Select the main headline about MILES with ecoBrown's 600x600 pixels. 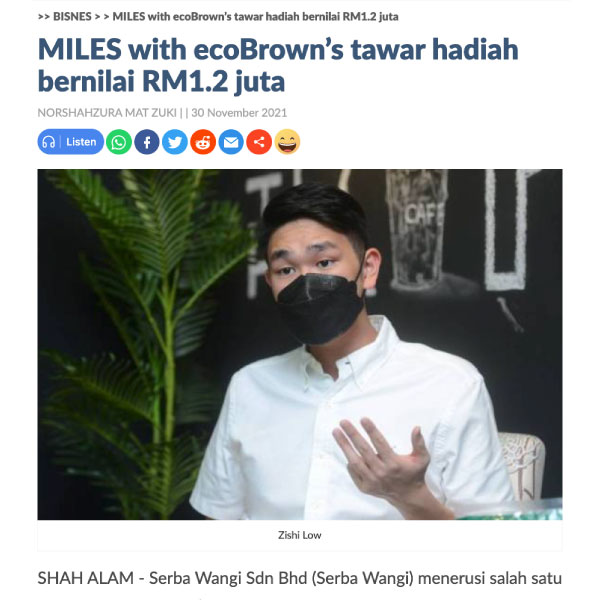278,65
